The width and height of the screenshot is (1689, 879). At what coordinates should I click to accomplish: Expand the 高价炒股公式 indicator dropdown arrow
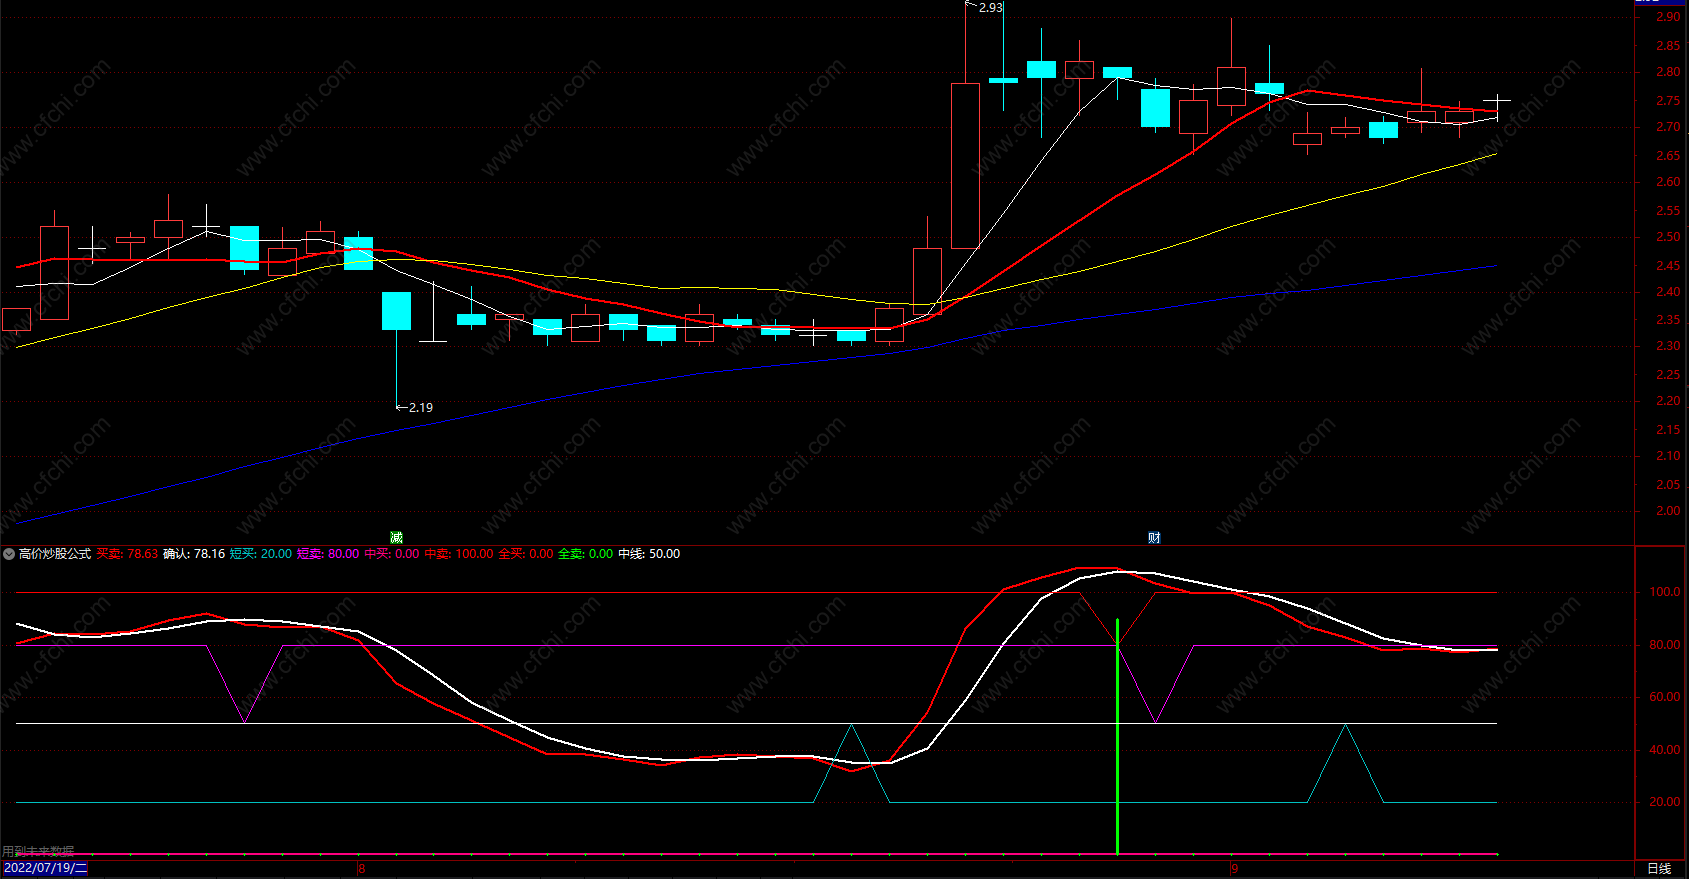tap(9, 554)
